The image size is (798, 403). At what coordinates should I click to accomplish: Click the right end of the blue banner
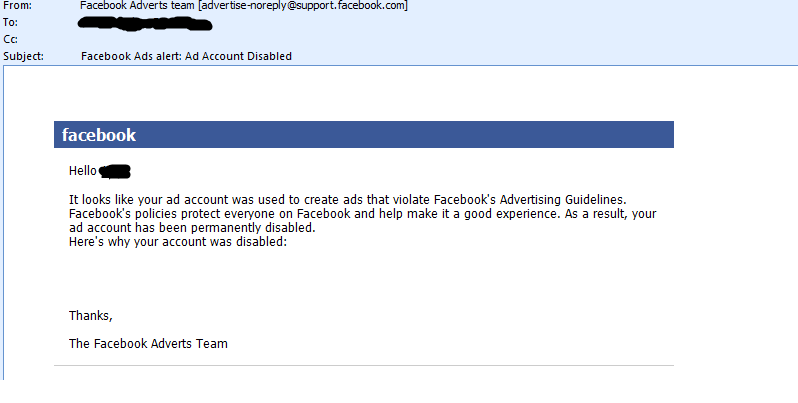[660, 135]
